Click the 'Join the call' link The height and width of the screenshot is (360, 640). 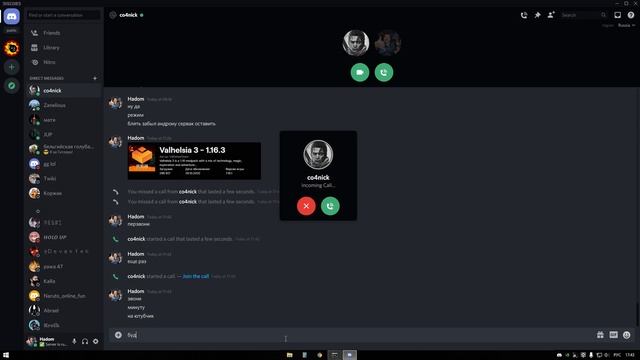click(x=196, y=276)
